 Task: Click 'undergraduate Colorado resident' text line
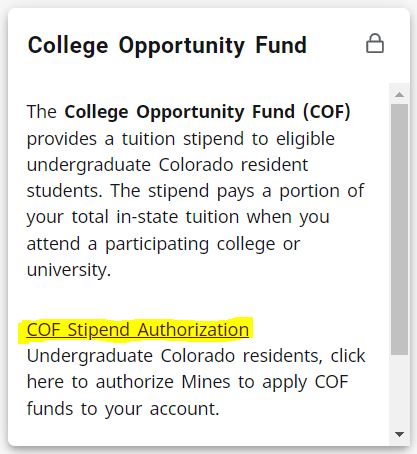[167, 165]
